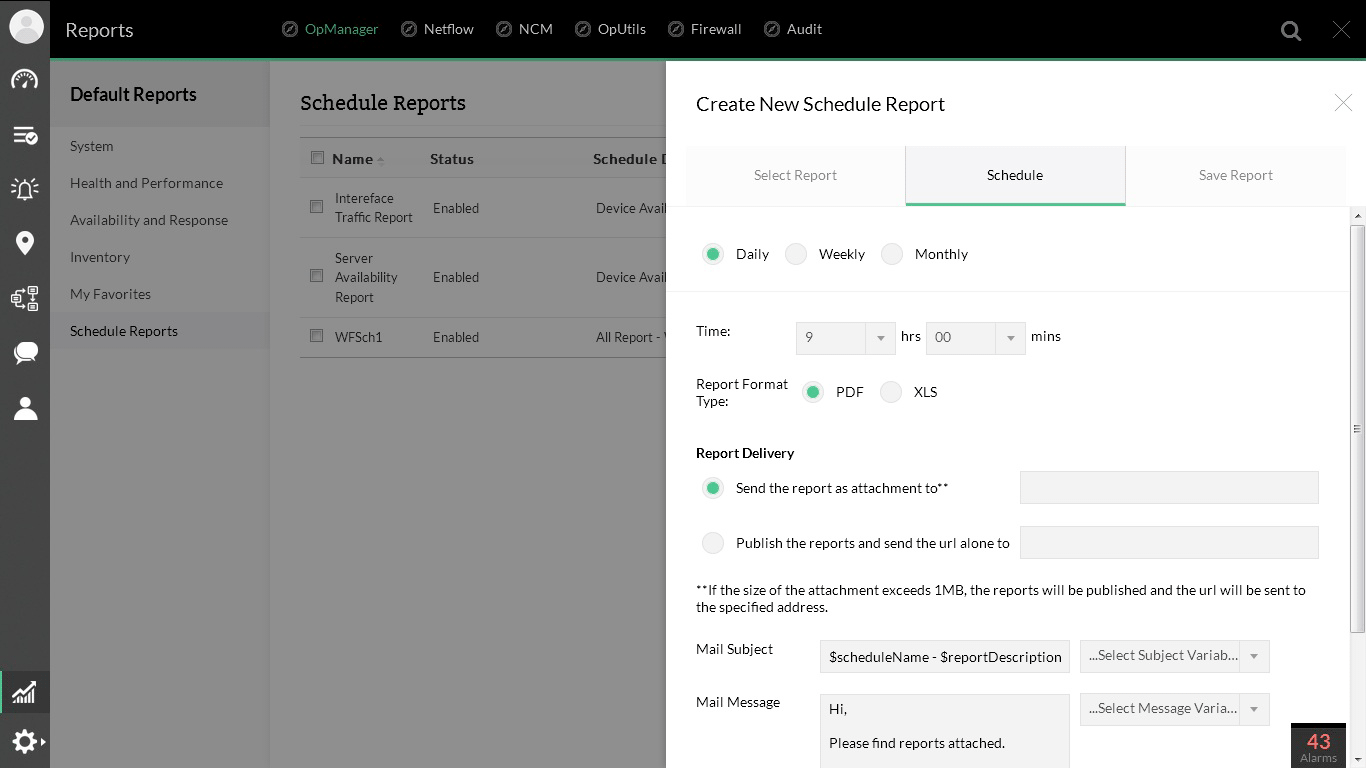Choose XLS report format
Image resolution: width=1366 pixels, height=768 pixels.
coord(891,392)
